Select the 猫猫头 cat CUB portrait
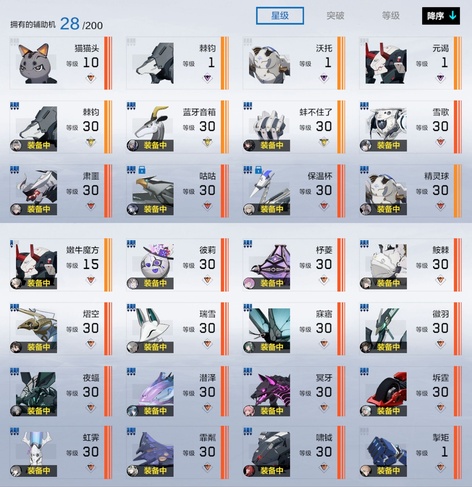Viewport: 472px width, 487px height. click(x=37, y=63)
